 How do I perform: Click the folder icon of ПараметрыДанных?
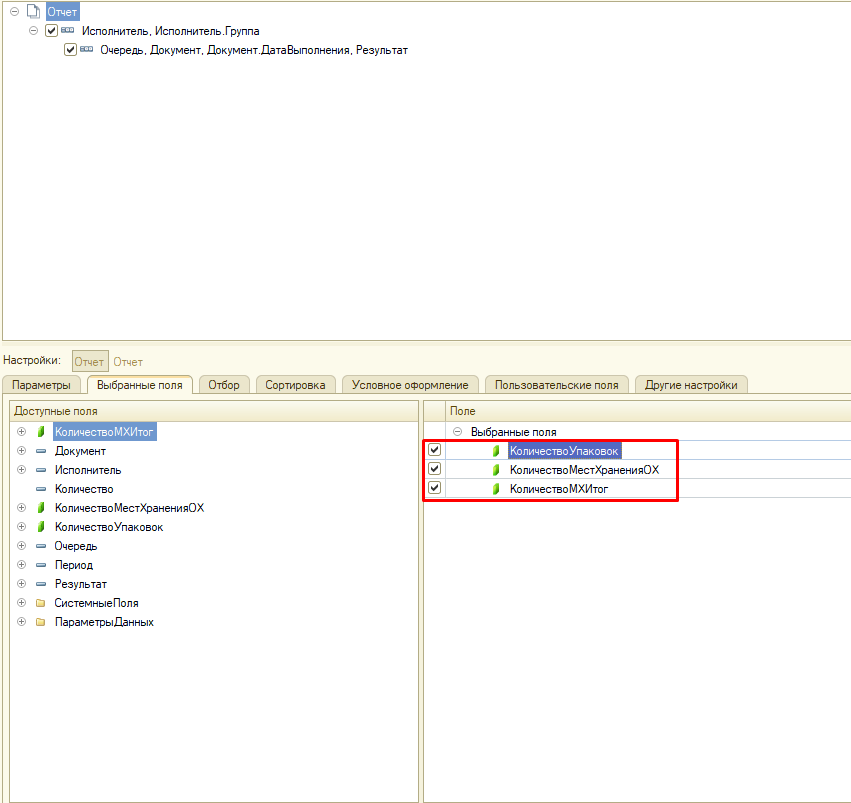pos(41,622)
